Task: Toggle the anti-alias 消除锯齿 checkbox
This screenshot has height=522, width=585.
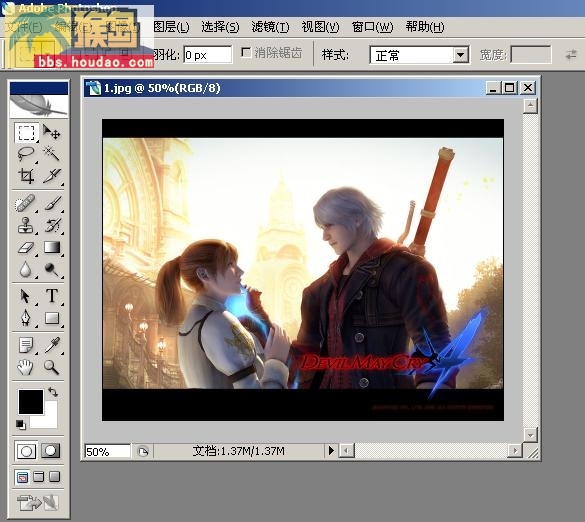Action: click(x=245, y=52)
